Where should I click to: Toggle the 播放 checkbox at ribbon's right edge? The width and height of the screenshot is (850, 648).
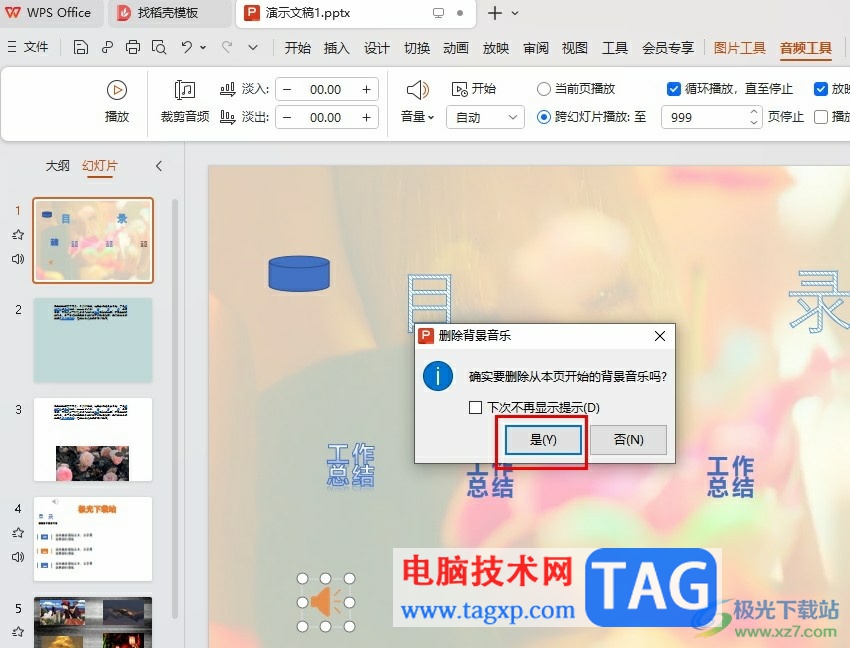pyautogui.click(x=821, y=117)
